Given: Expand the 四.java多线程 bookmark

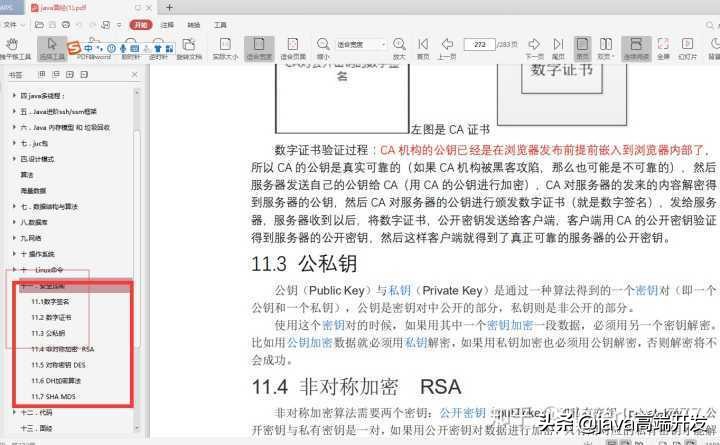Looking at the screenshot, I should (14, 96).
